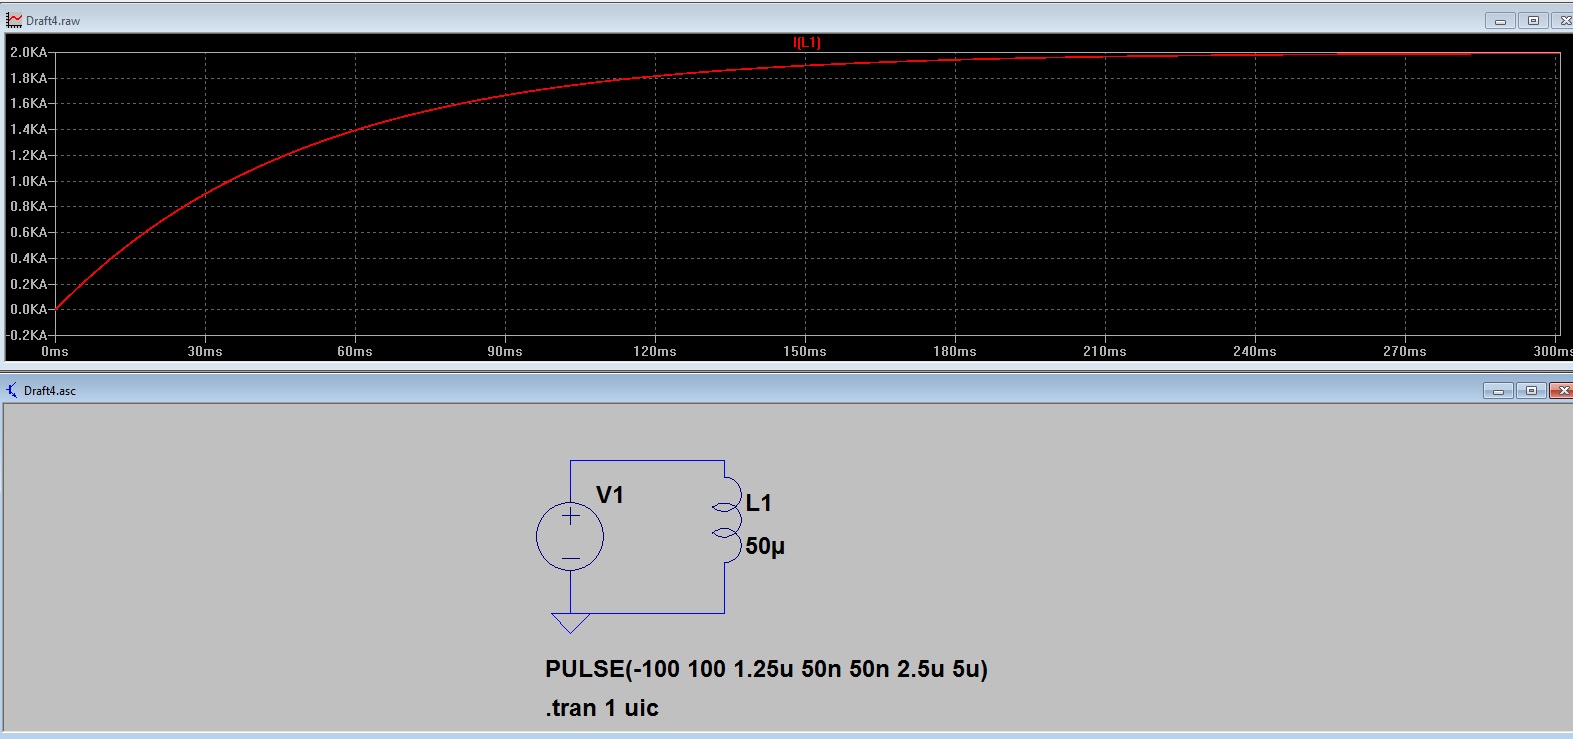The width and height of the screenshot is (1573, 739).
Task: Click the 1.2KA y-axis label
Action: [28, 155]
